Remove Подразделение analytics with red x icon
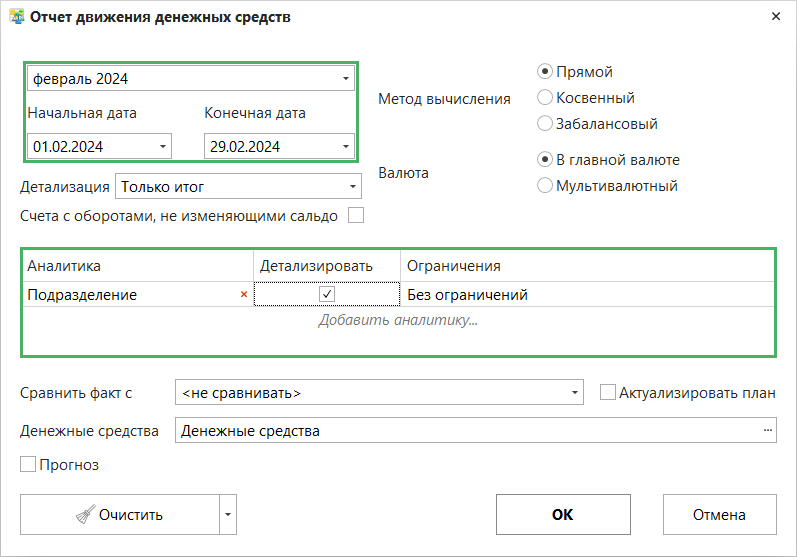The width and height of the screenshot is (797, 557). [x=244, y=295]
